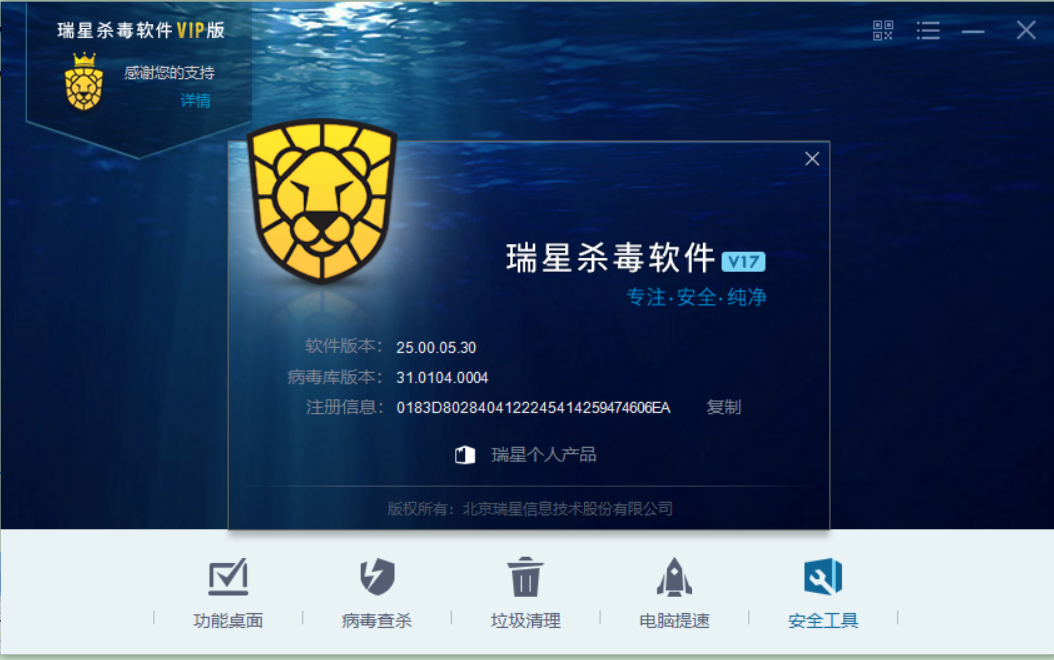Open the main menu list icon

928,30
